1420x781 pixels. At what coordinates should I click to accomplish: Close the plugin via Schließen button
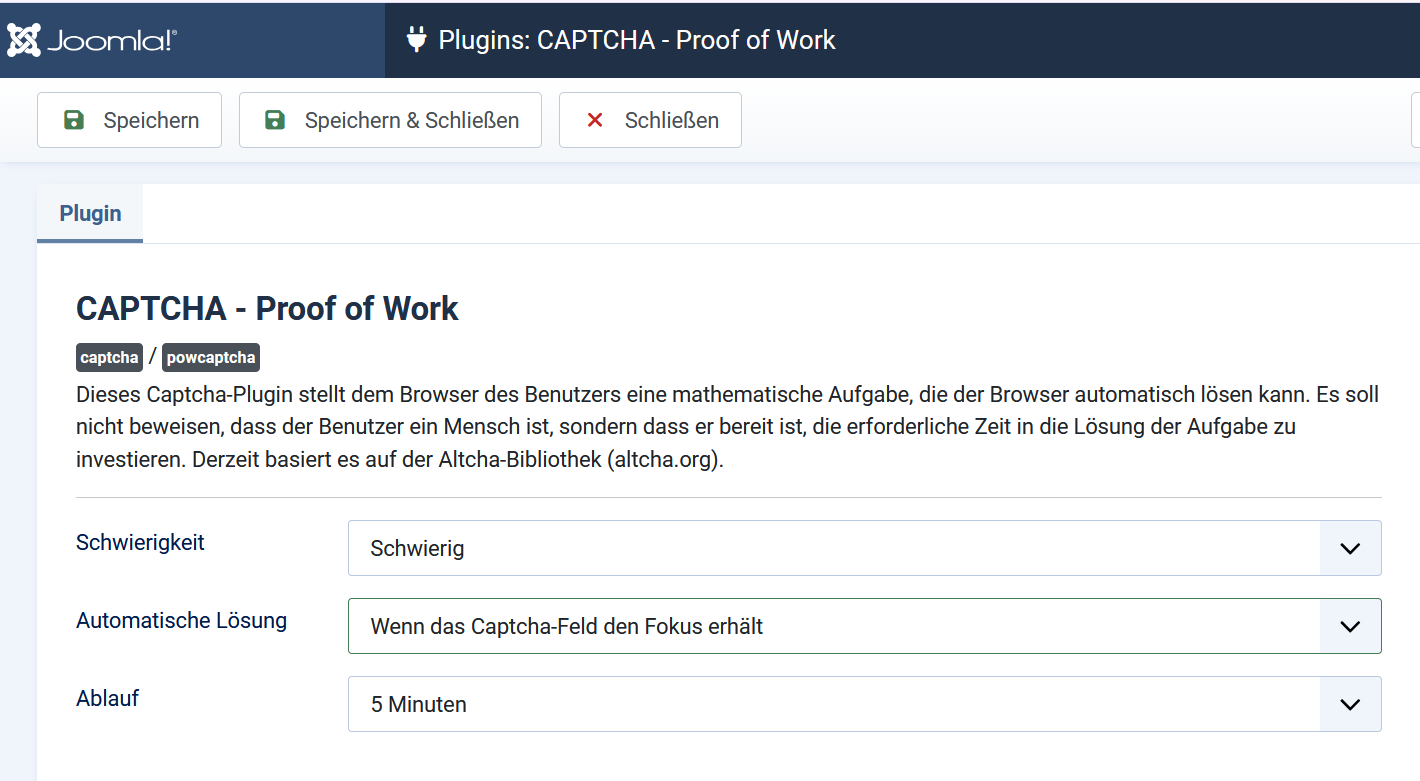click(650, 120)
